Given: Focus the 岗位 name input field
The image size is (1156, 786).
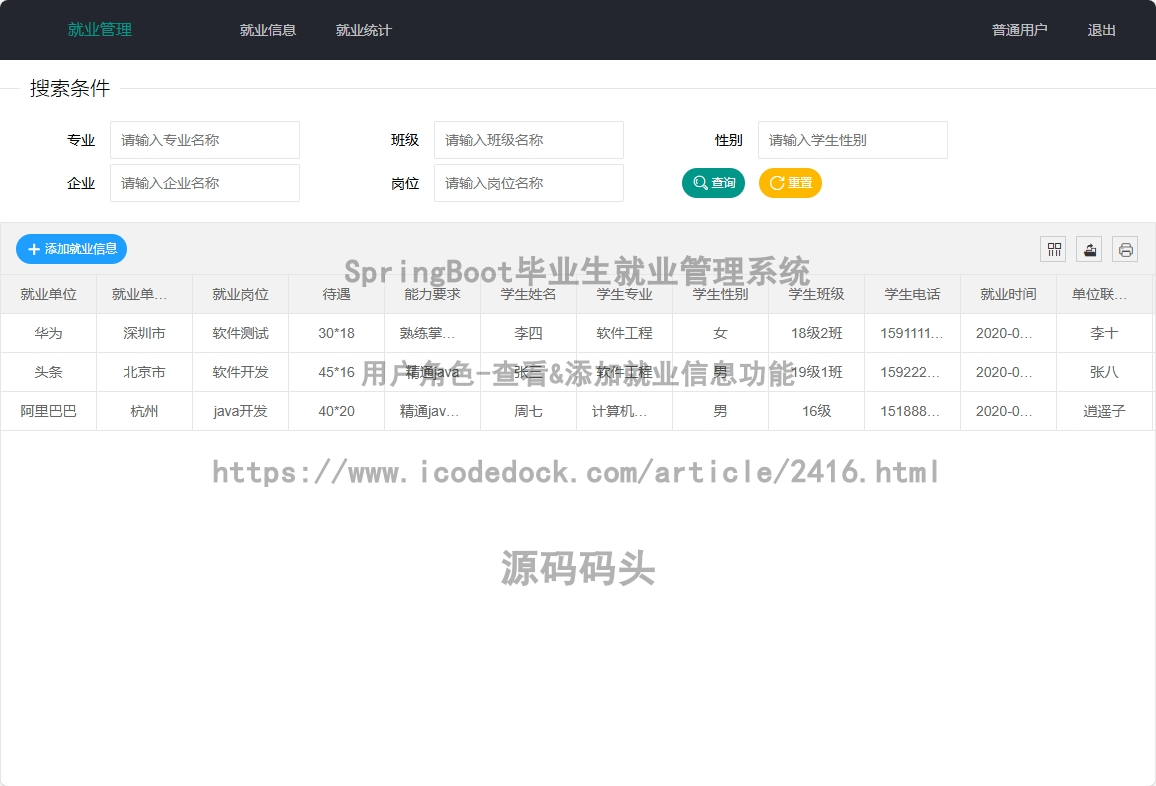Looking at the screenshot, I should point(529,183).
